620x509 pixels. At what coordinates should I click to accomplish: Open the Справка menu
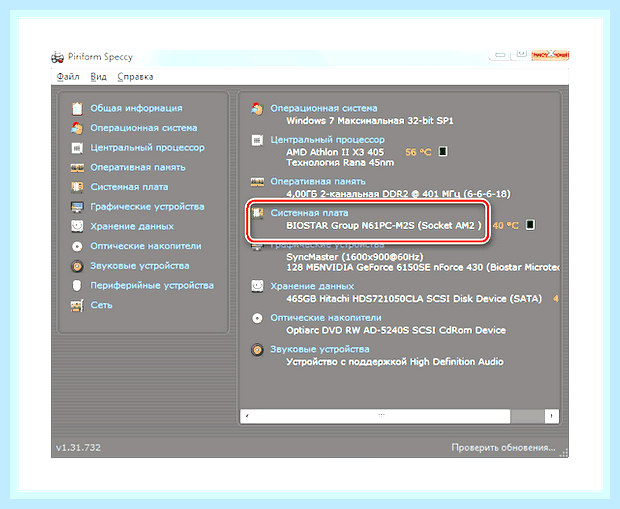point(135,77)
